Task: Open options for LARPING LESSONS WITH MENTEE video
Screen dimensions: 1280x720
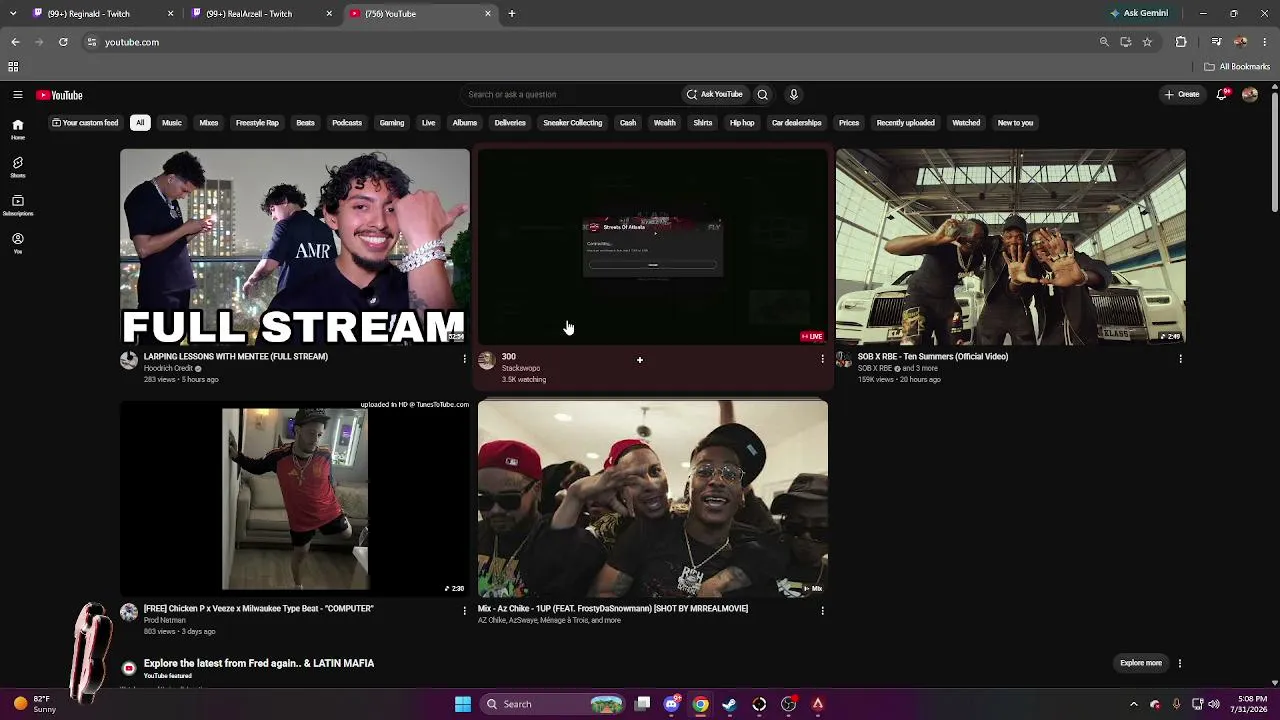Action: 464,358
